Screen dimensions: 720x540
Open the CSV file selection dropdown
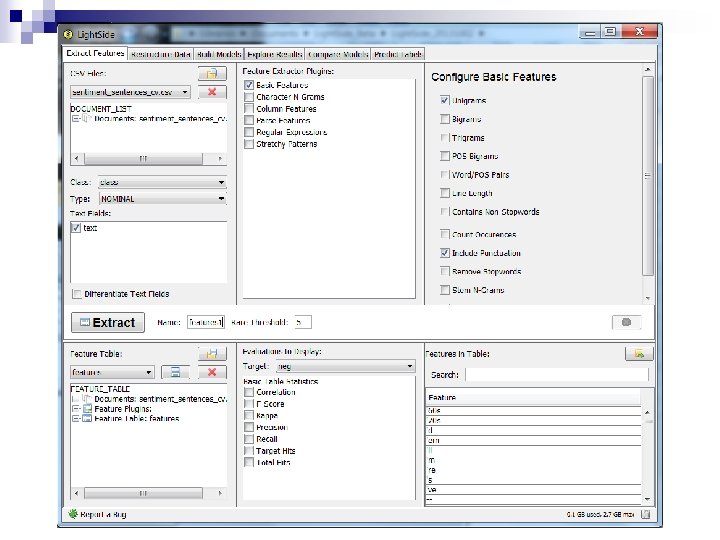tap(130, 92)
